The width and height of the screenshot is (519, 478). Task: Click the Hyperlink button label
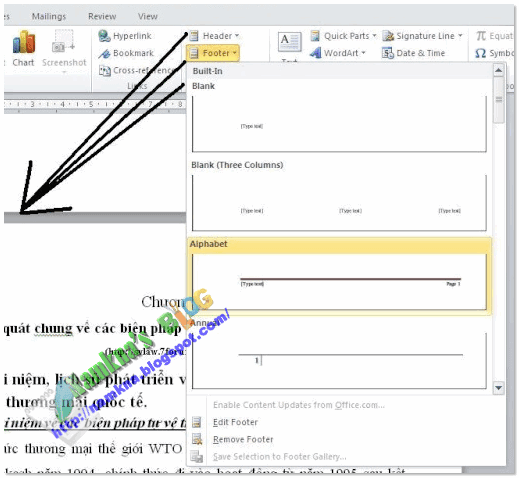pyautogui.click(x=132, y=36)
